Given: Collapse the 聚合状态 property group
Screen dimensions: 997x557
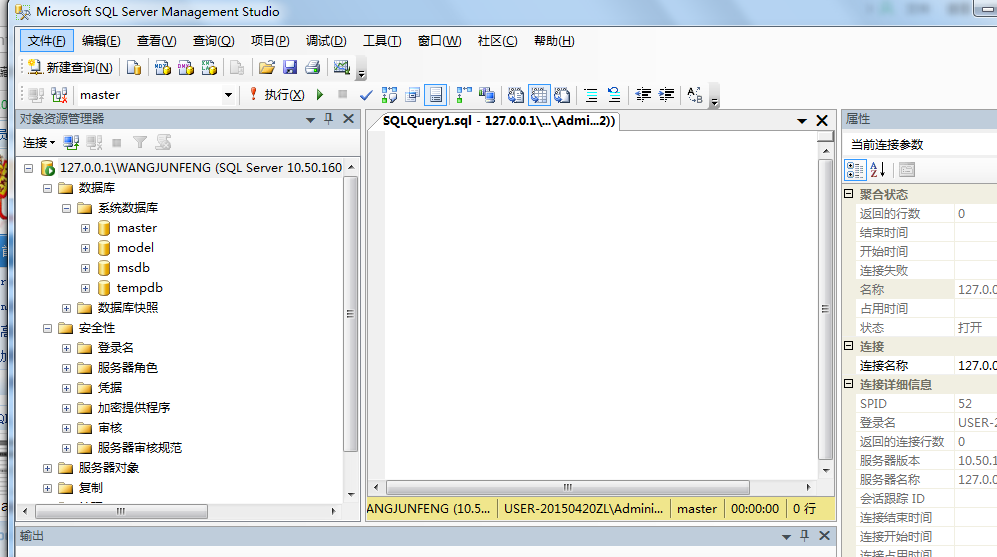Looking at the screenshot, I should tap(848, 194).
